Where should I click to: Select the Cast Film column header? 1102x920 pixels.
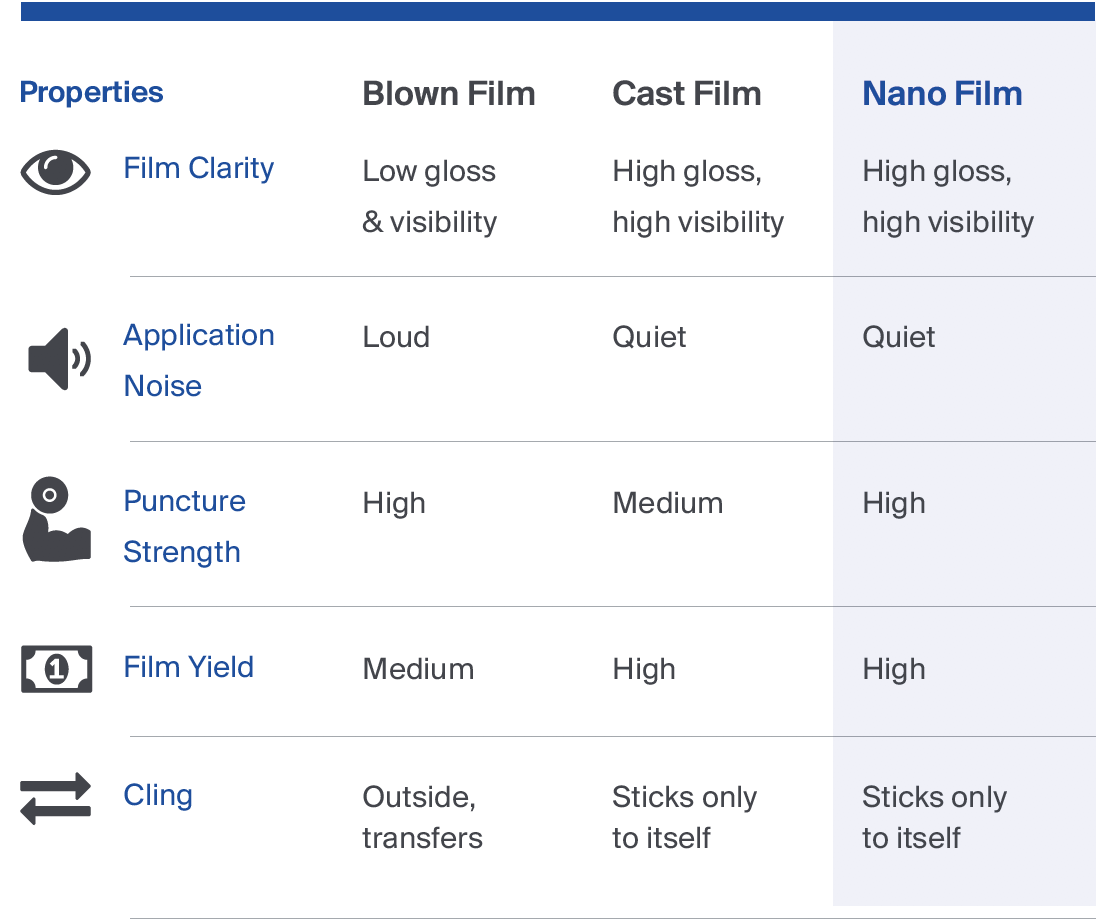pos(687,93)
